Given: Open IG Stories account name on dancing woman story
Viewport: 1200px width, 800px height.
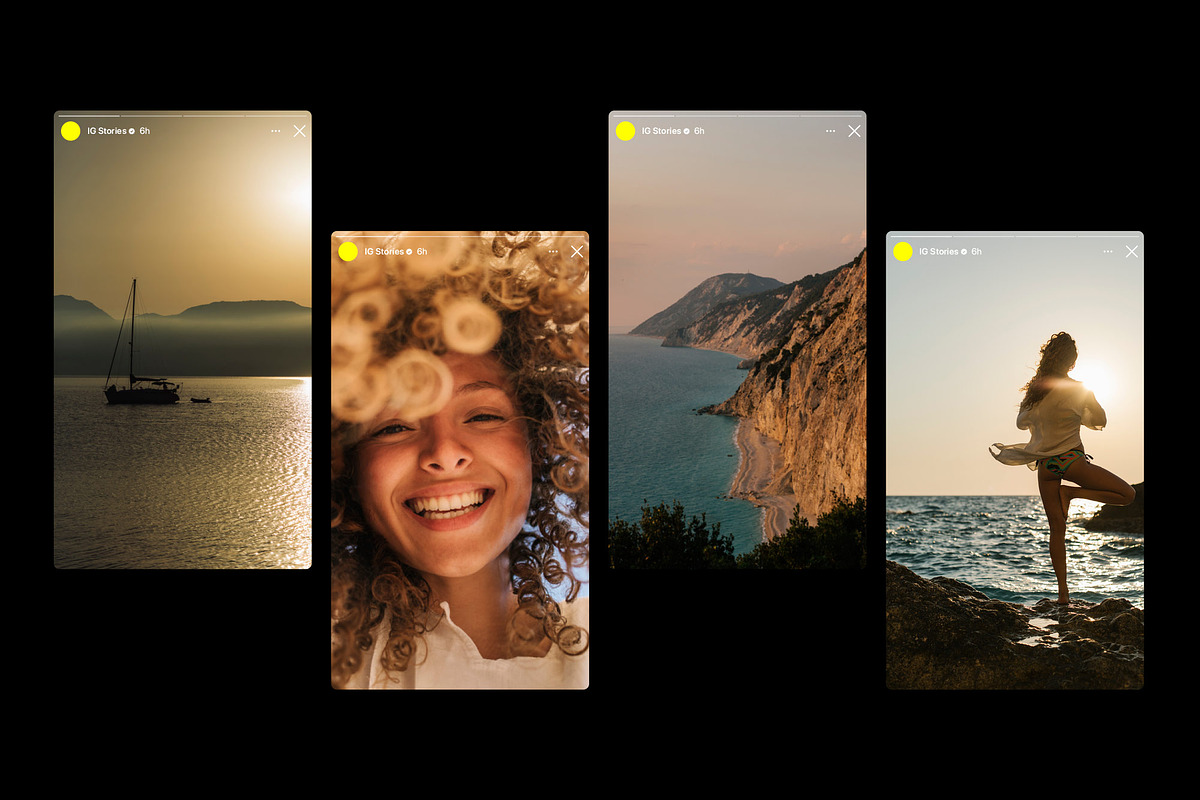Looking at the screenshot, I should 939,252.
